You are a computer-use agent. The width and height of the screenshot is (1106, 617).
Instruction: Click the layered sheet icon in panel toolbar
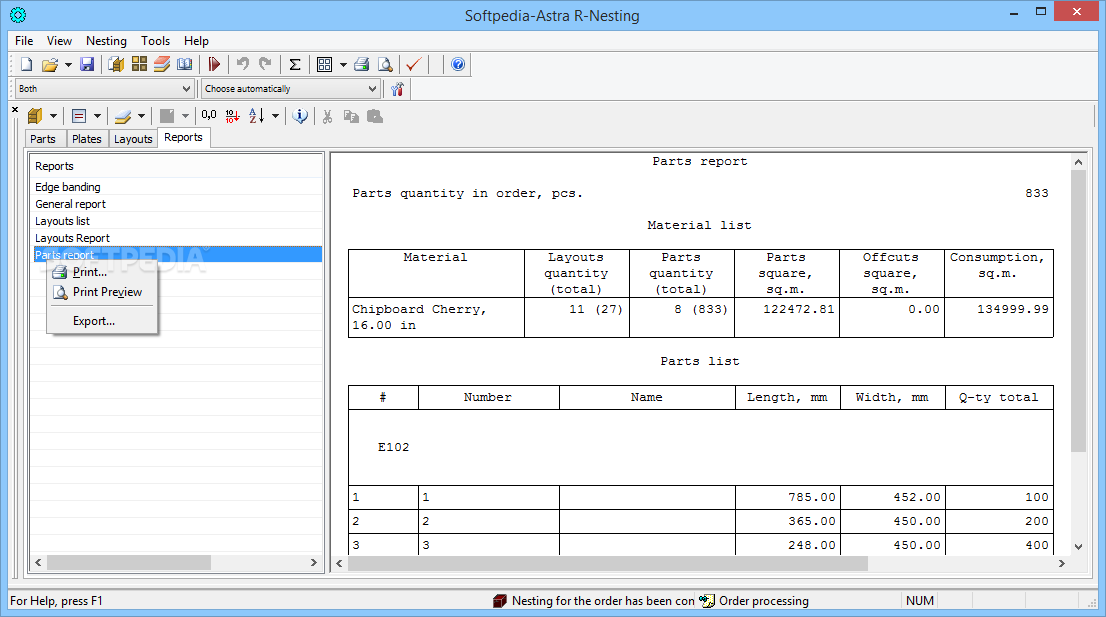click(x=123, y=116)
